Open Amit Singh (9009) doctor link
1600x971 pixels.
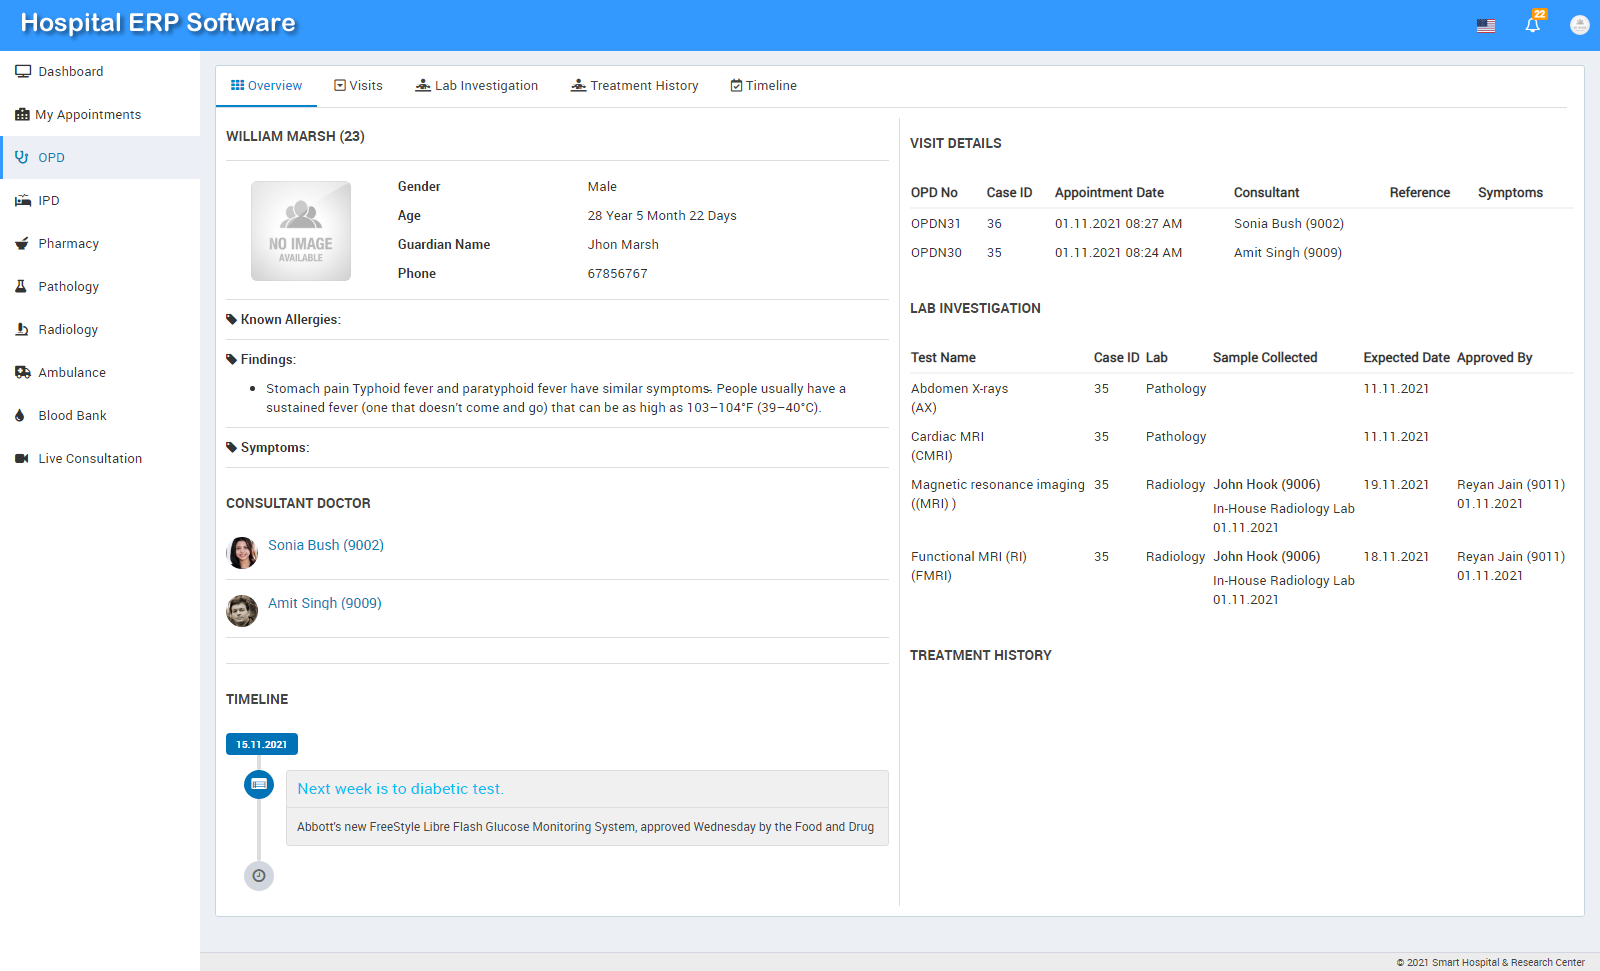[325, 603]
